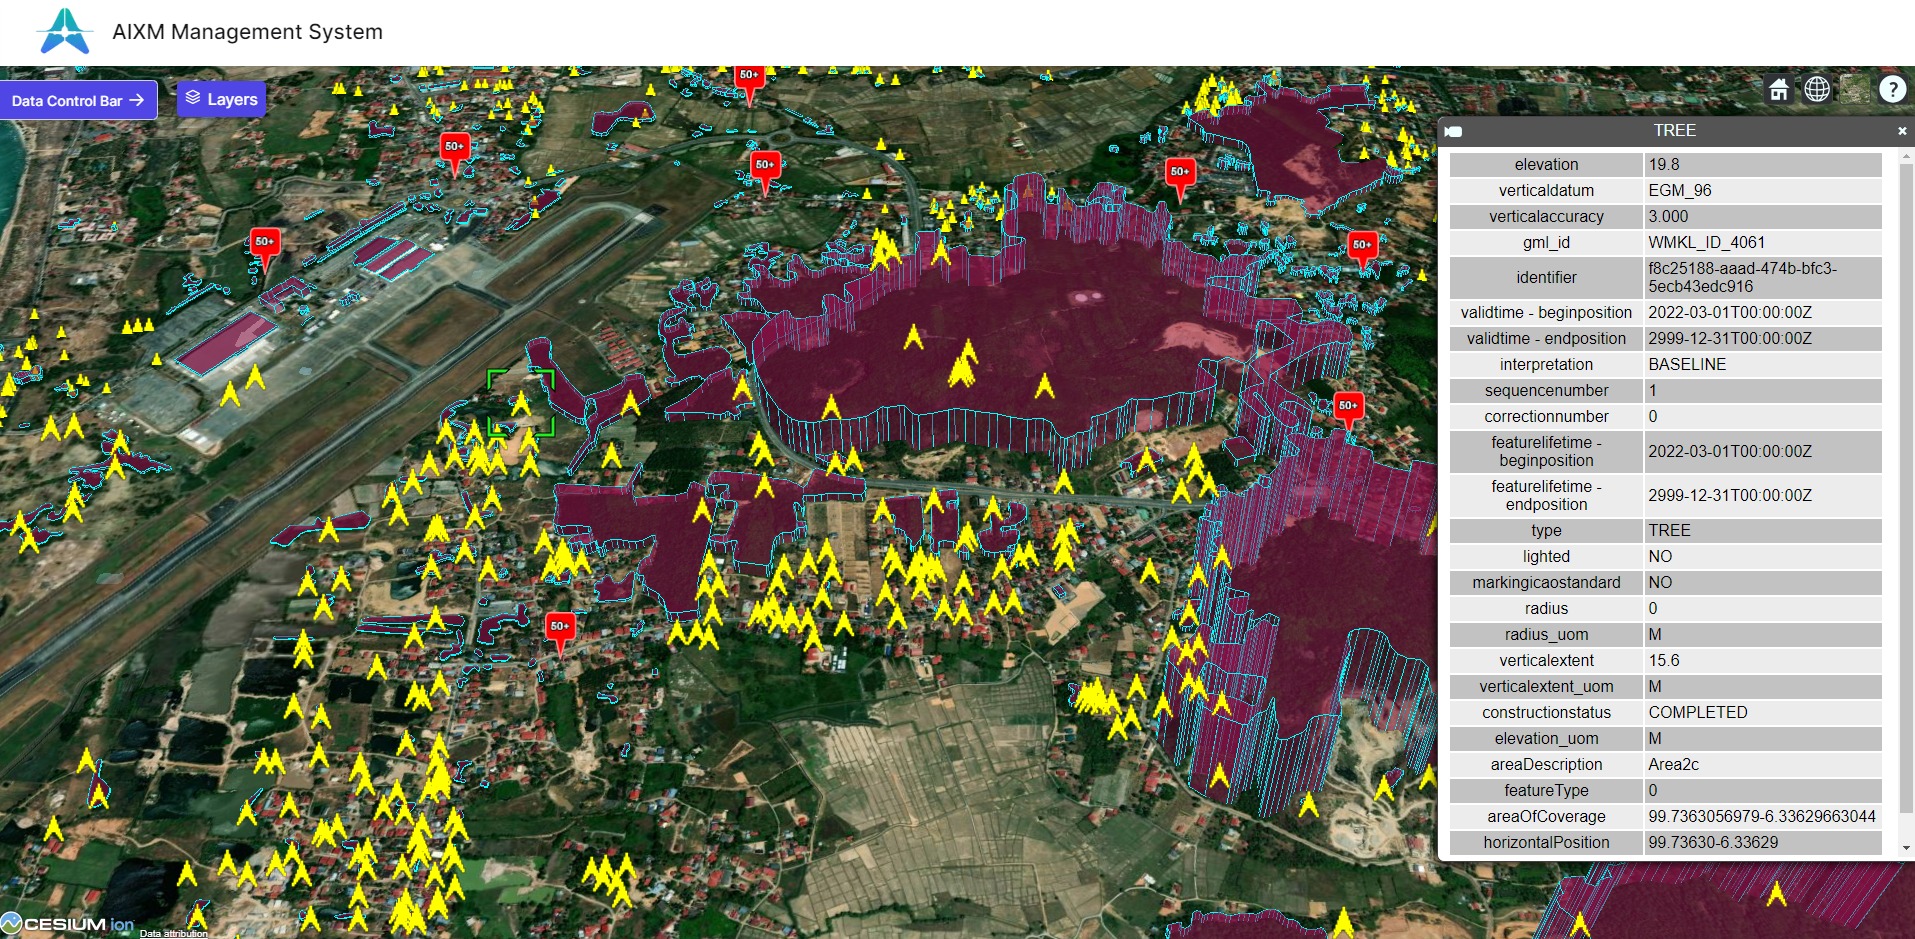Close the TREE info panel

(x=1901, y=131)
